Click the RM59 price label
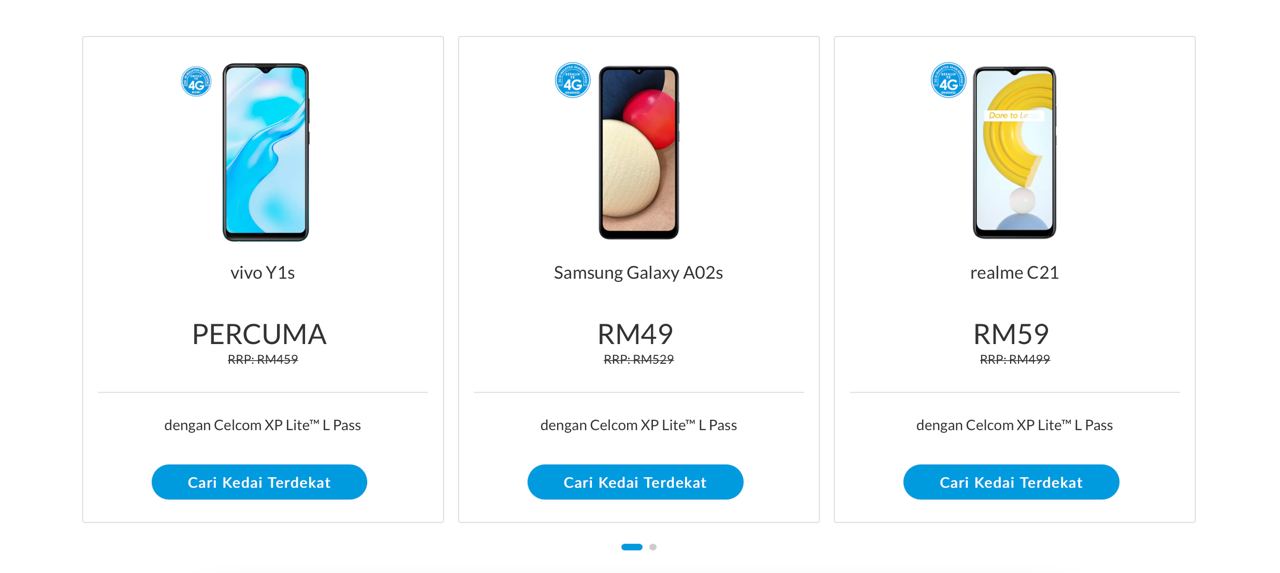The width and height of the screenshot is (1280, 573). point(1011,333)
